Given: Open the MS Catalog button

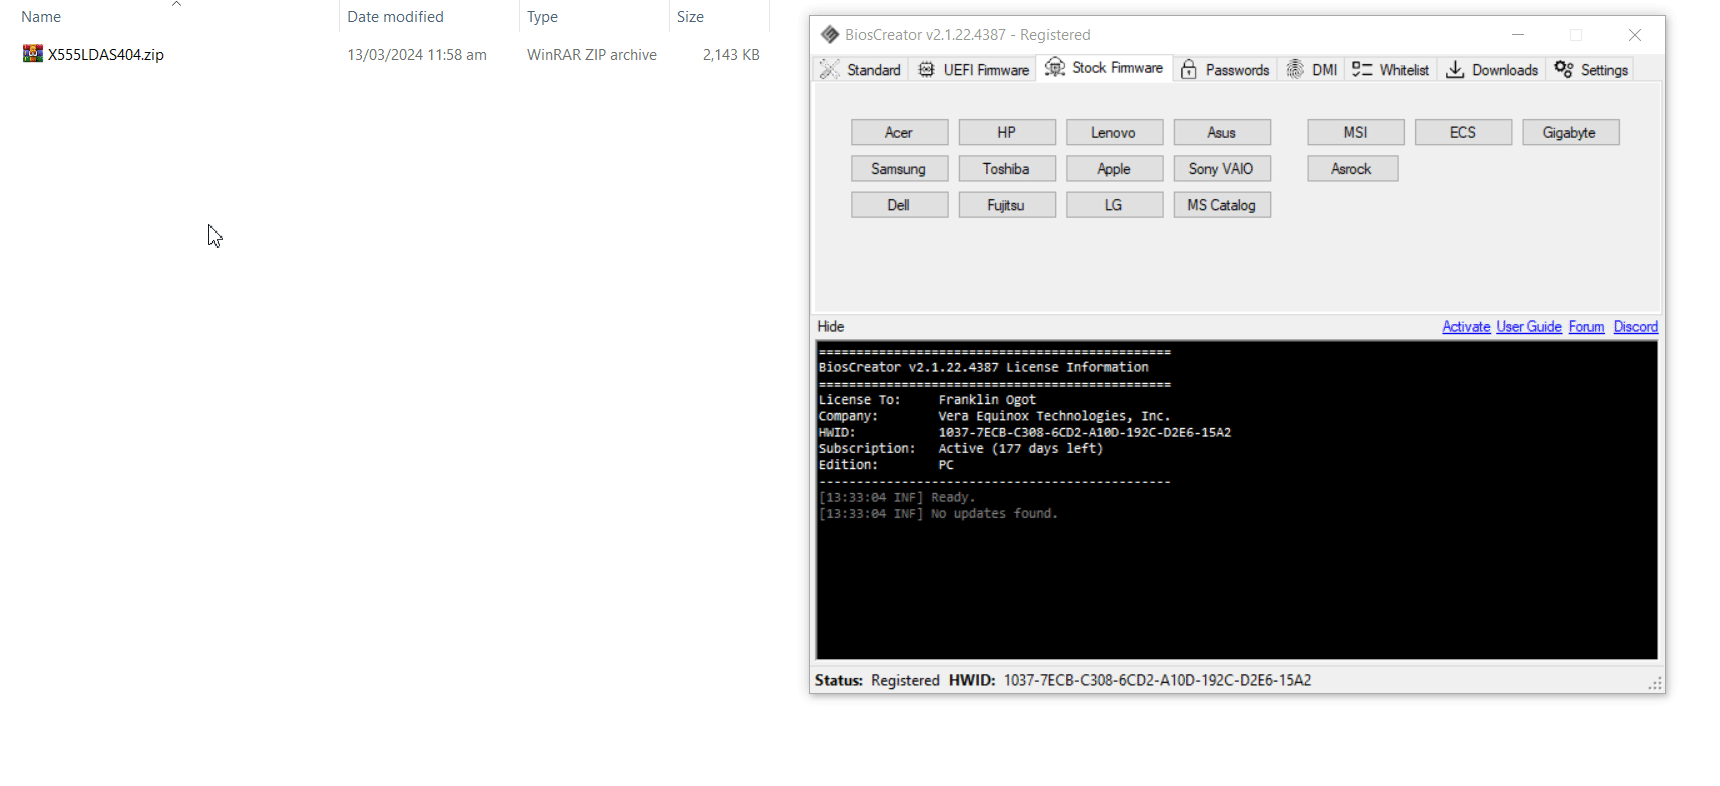Looking at the screenshot, I should [x=1222, y=204].
